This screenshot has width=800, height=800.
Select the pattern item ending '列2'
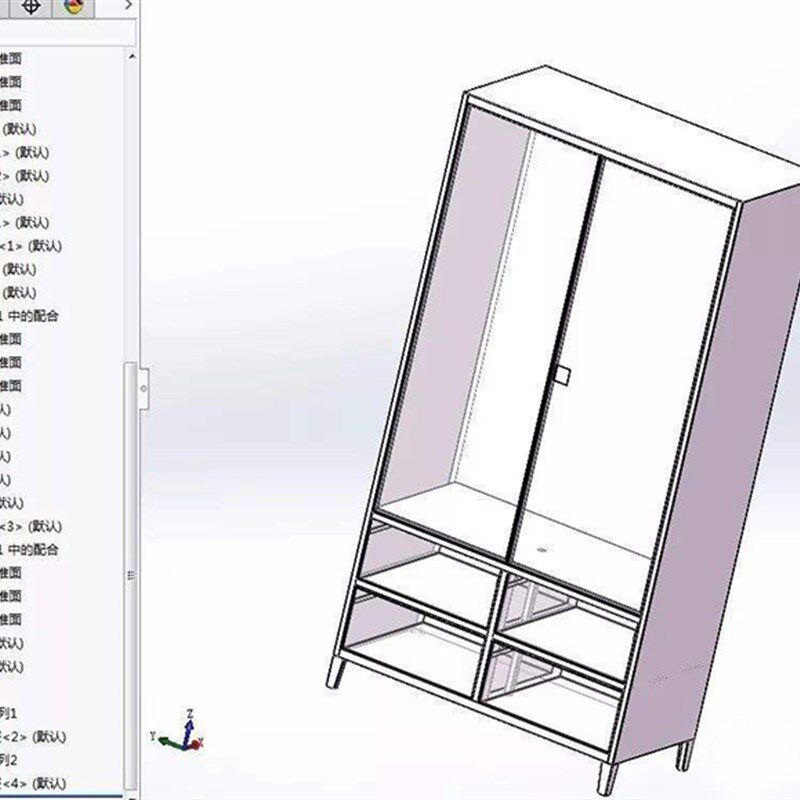coord(9,760)
